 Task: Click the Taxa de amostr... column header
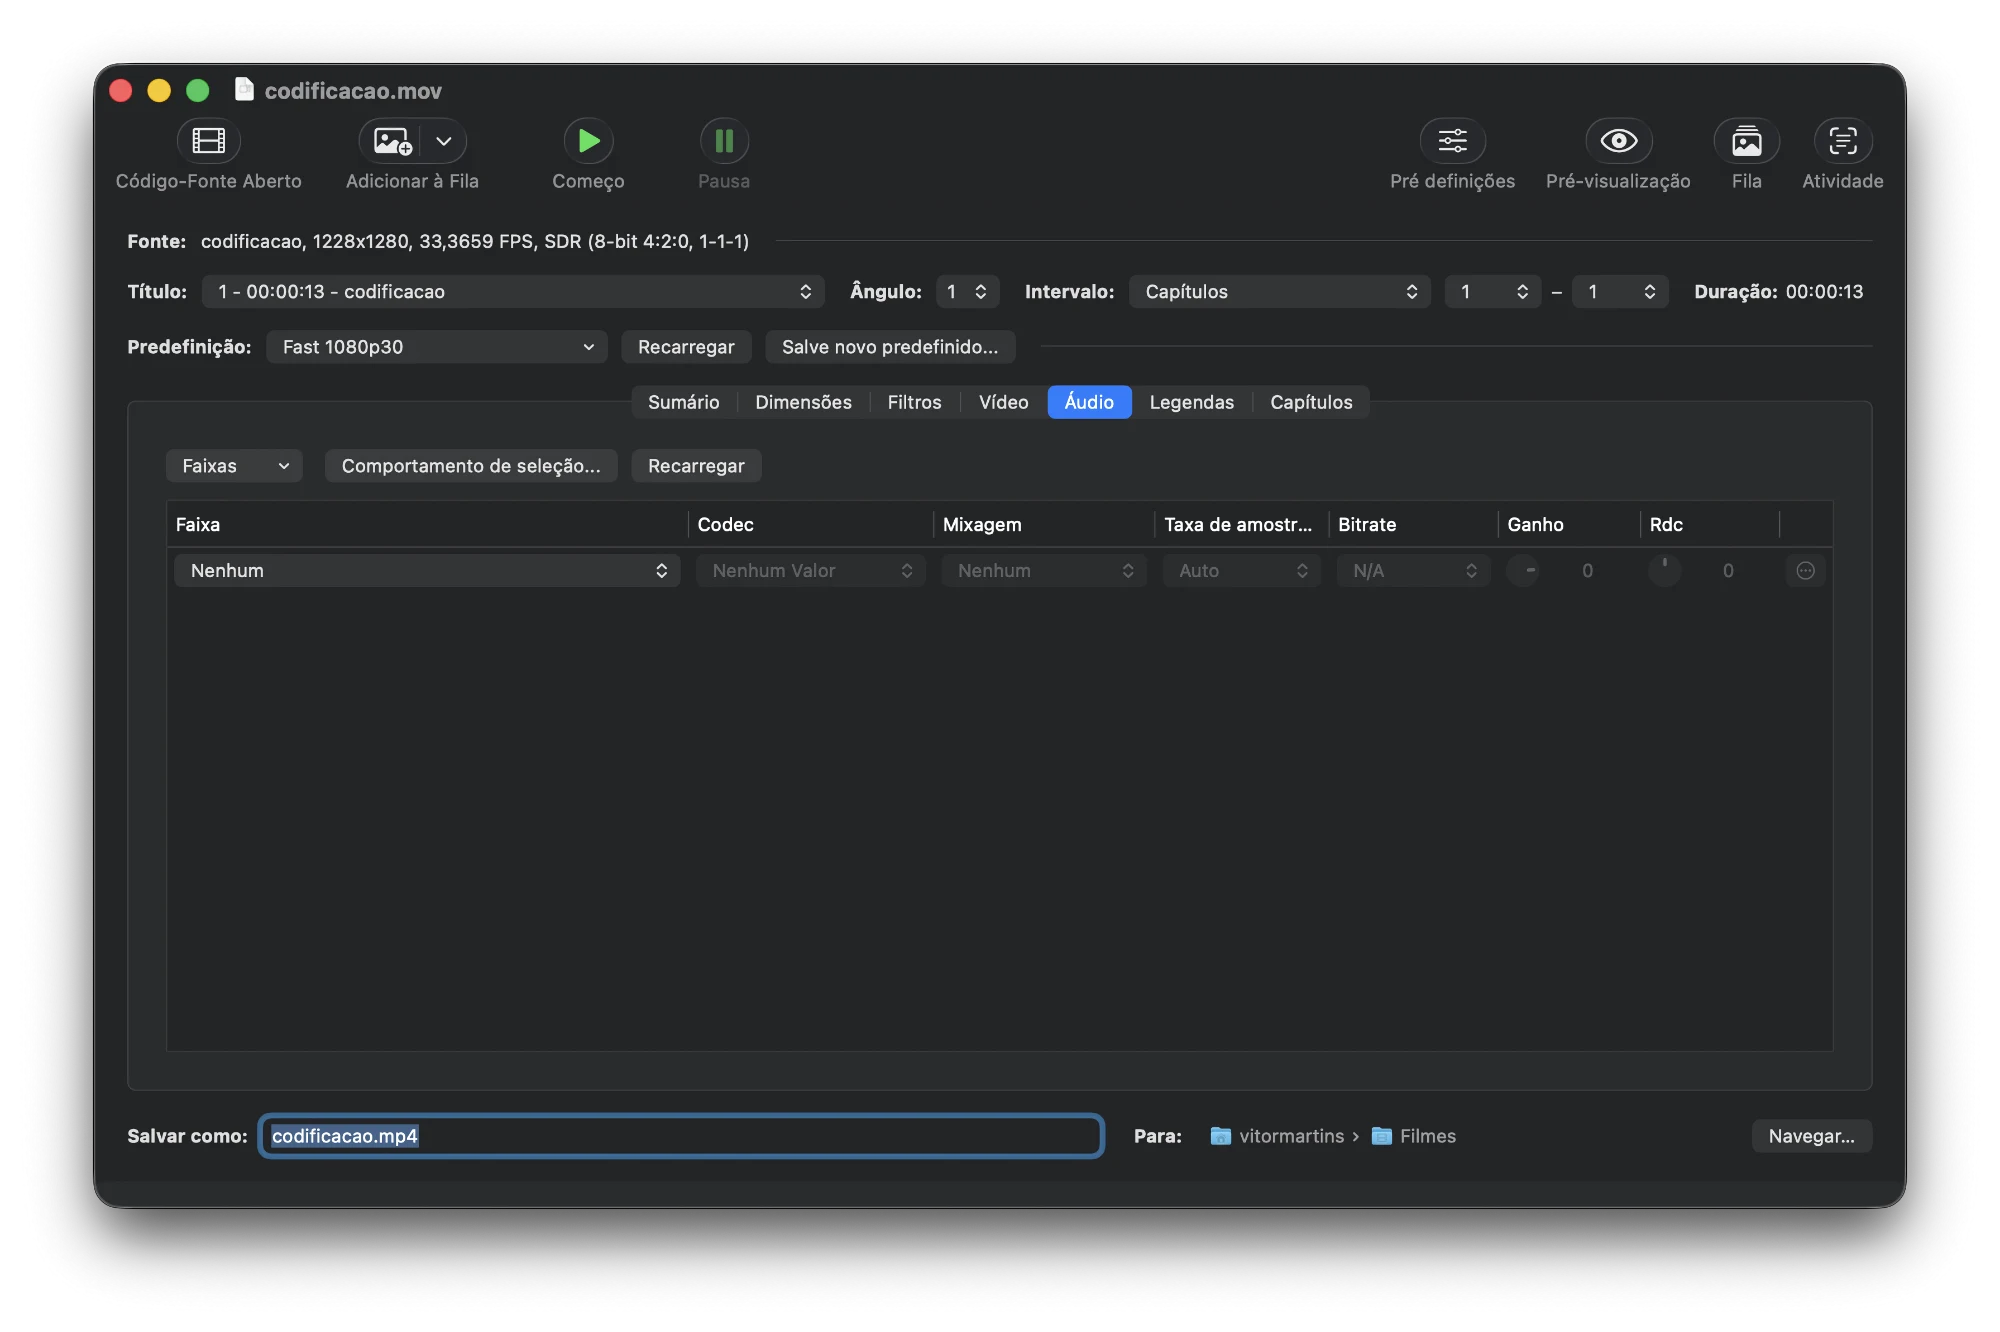[1242, 525]
